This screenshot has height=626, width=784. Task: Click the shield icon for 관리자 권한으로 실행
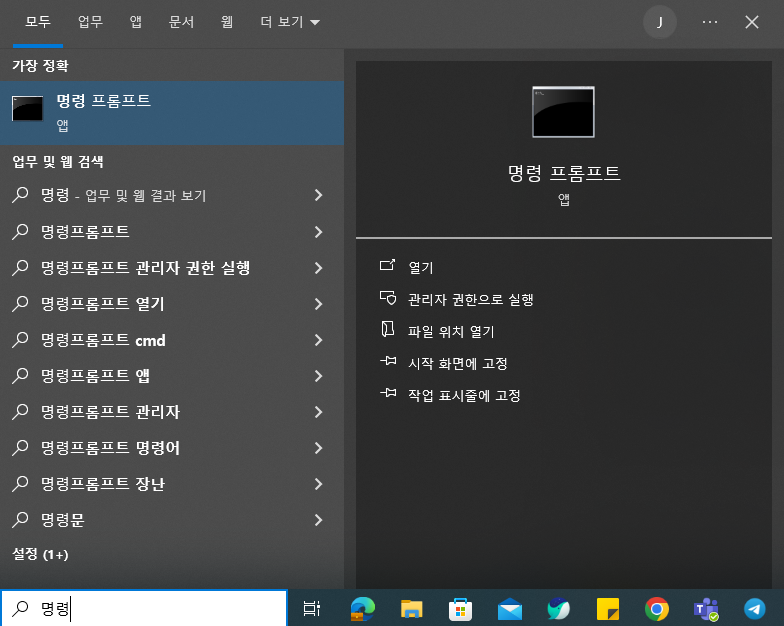[x=388, y=298]
